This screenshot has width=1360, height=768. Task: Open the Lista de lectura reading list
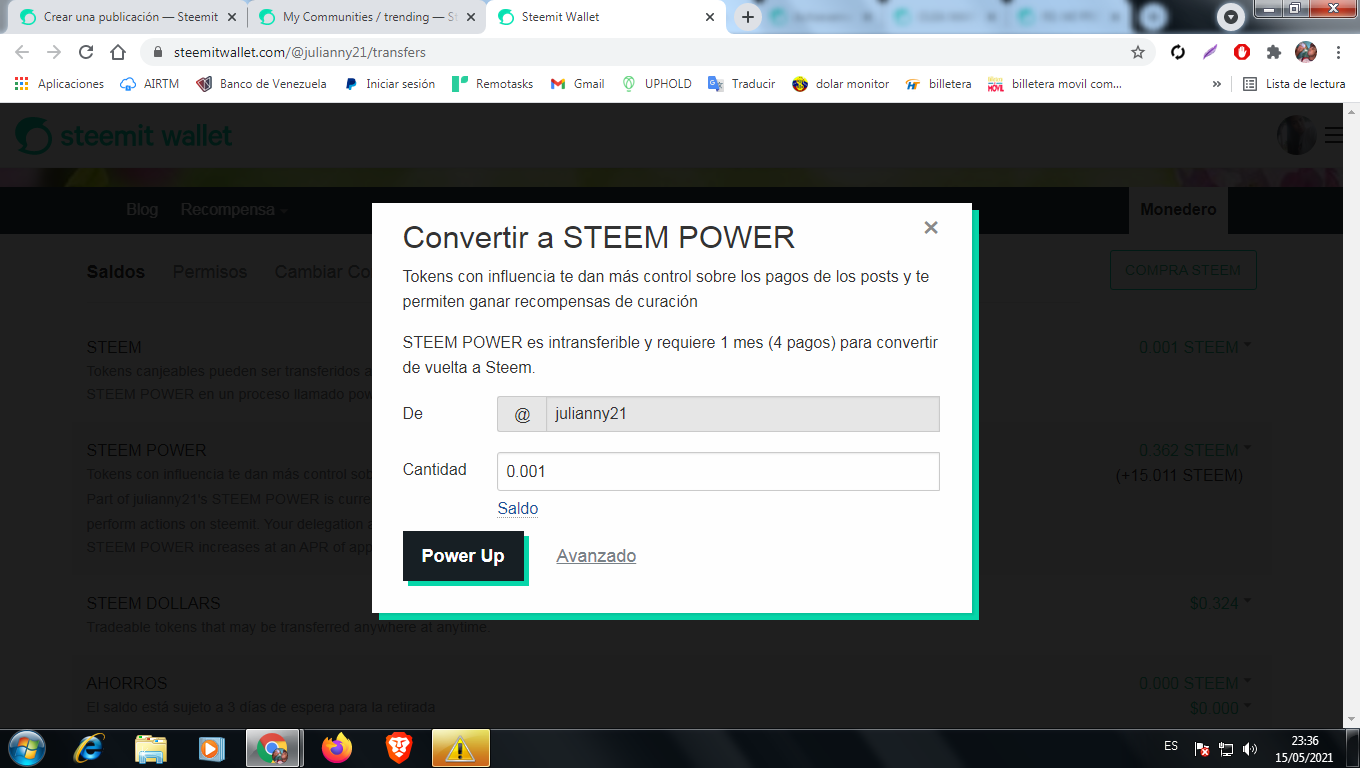pyautogui.click(x=1294, y=84)
